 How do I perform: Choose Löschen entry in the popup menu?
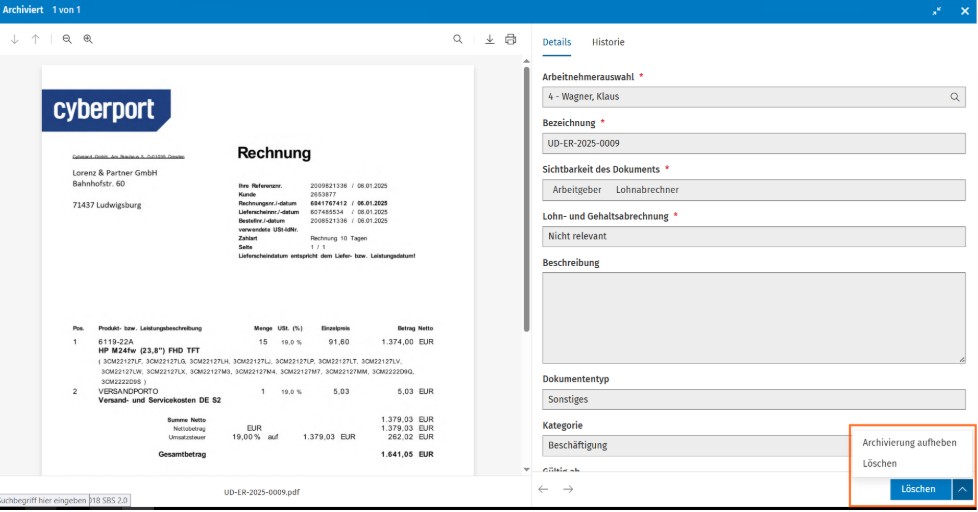[x=879, y=463]
